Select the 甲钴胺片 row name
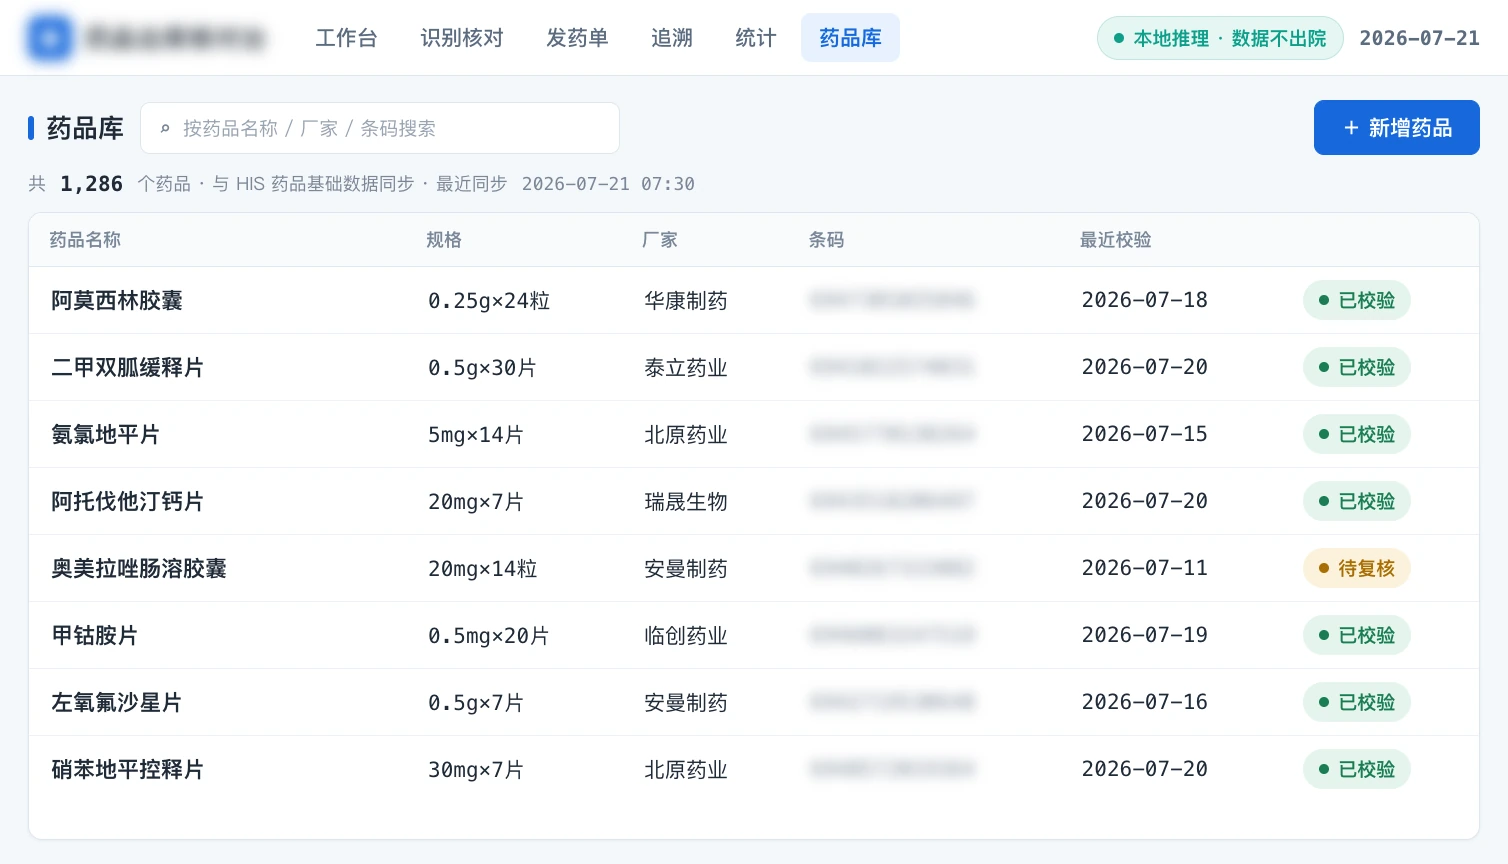The height and width of the screenshot is (864, 1508). pyautogui.click(x=94, y=635)
